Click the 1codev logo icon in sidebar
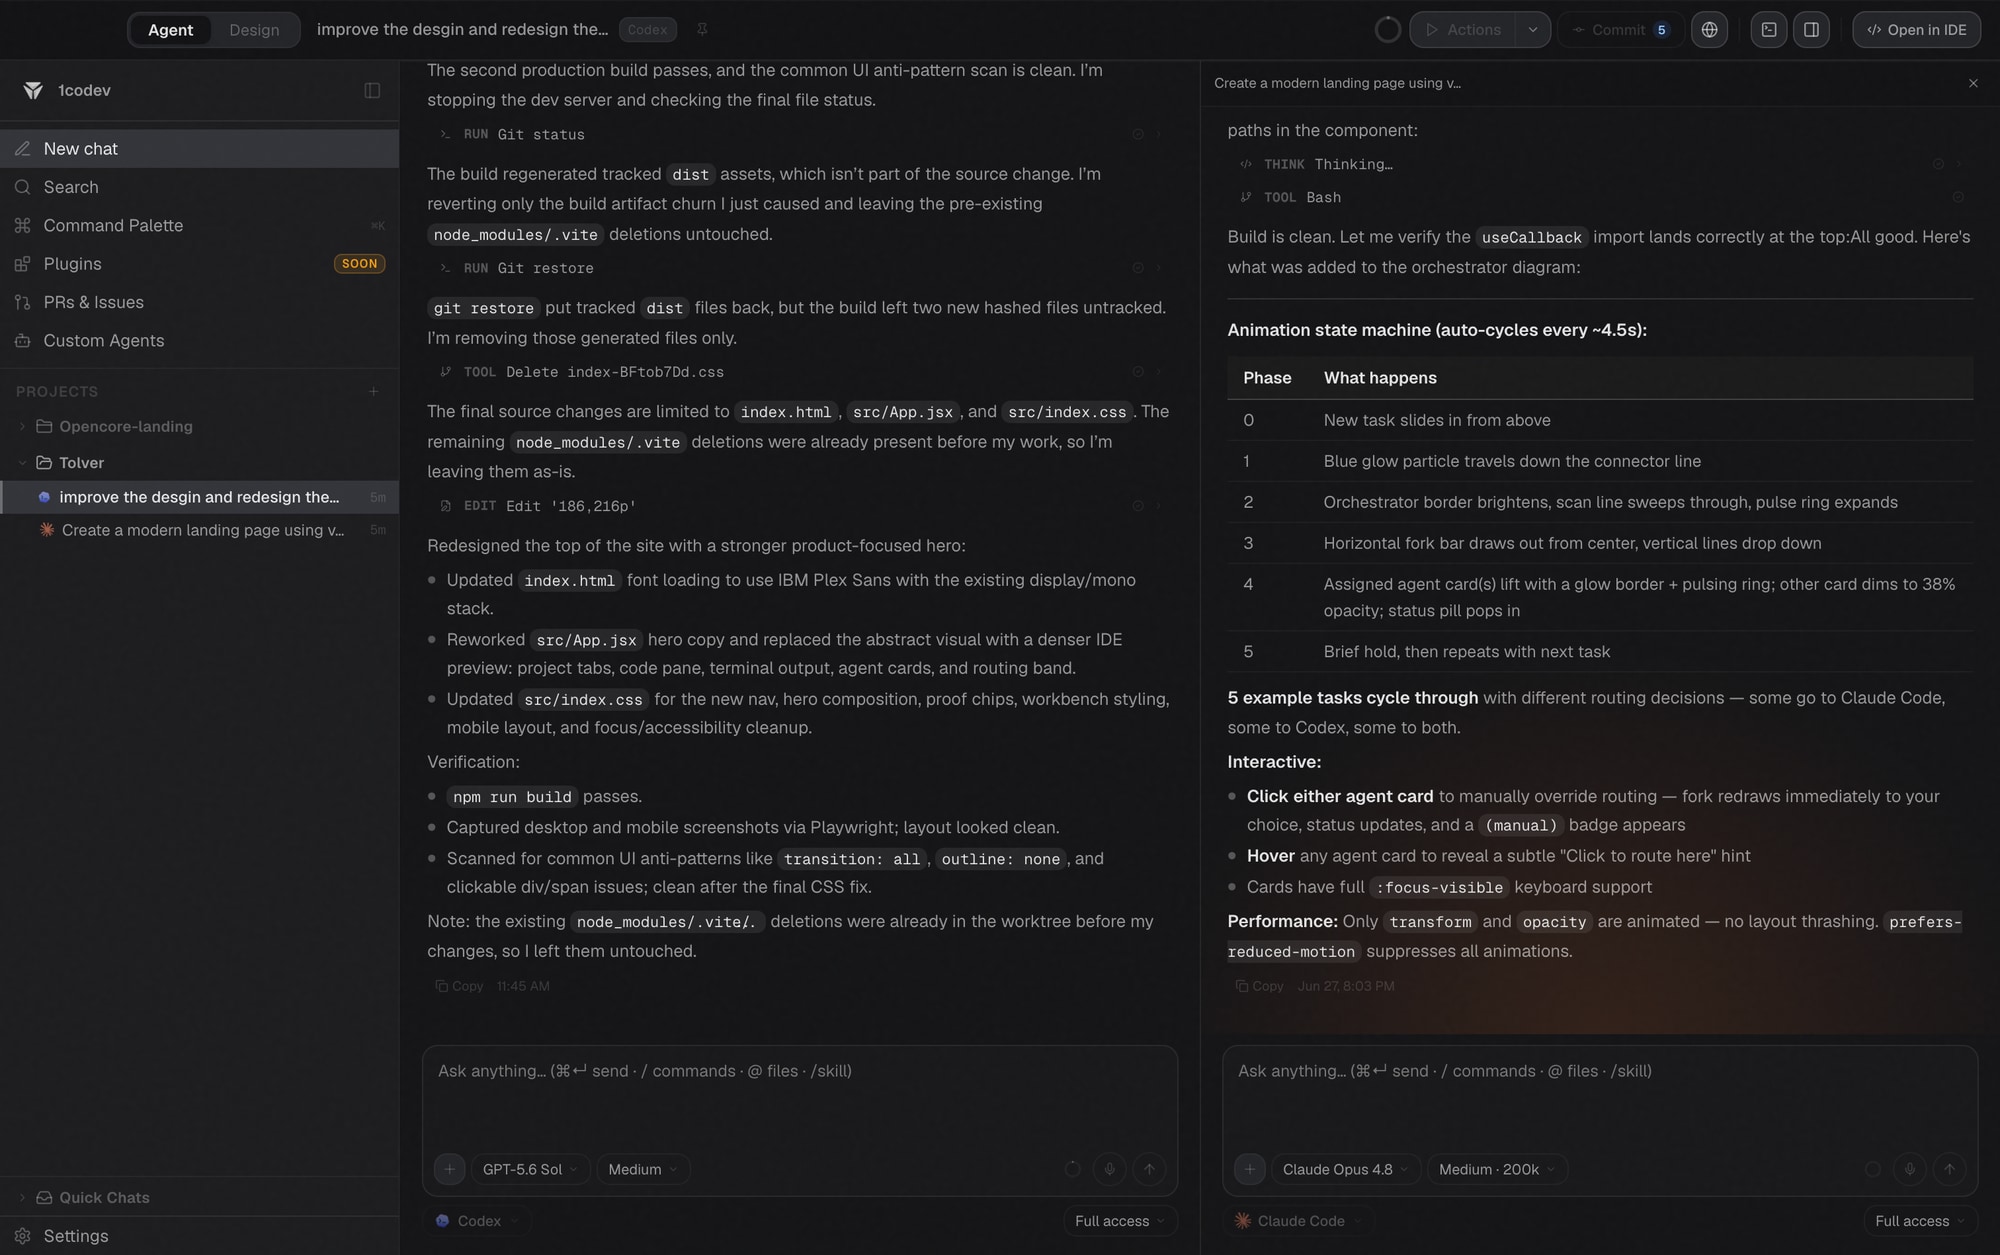 [33, 90]
